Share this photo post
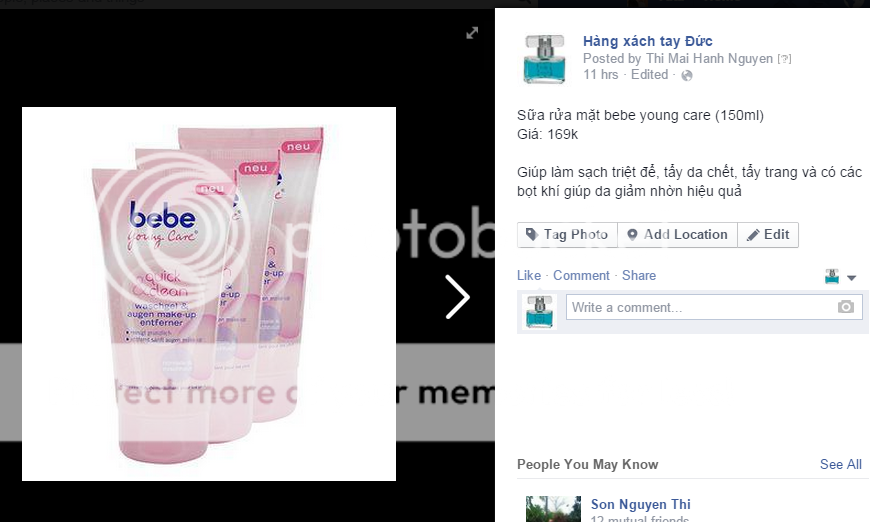870x522 pixels. 639,276
